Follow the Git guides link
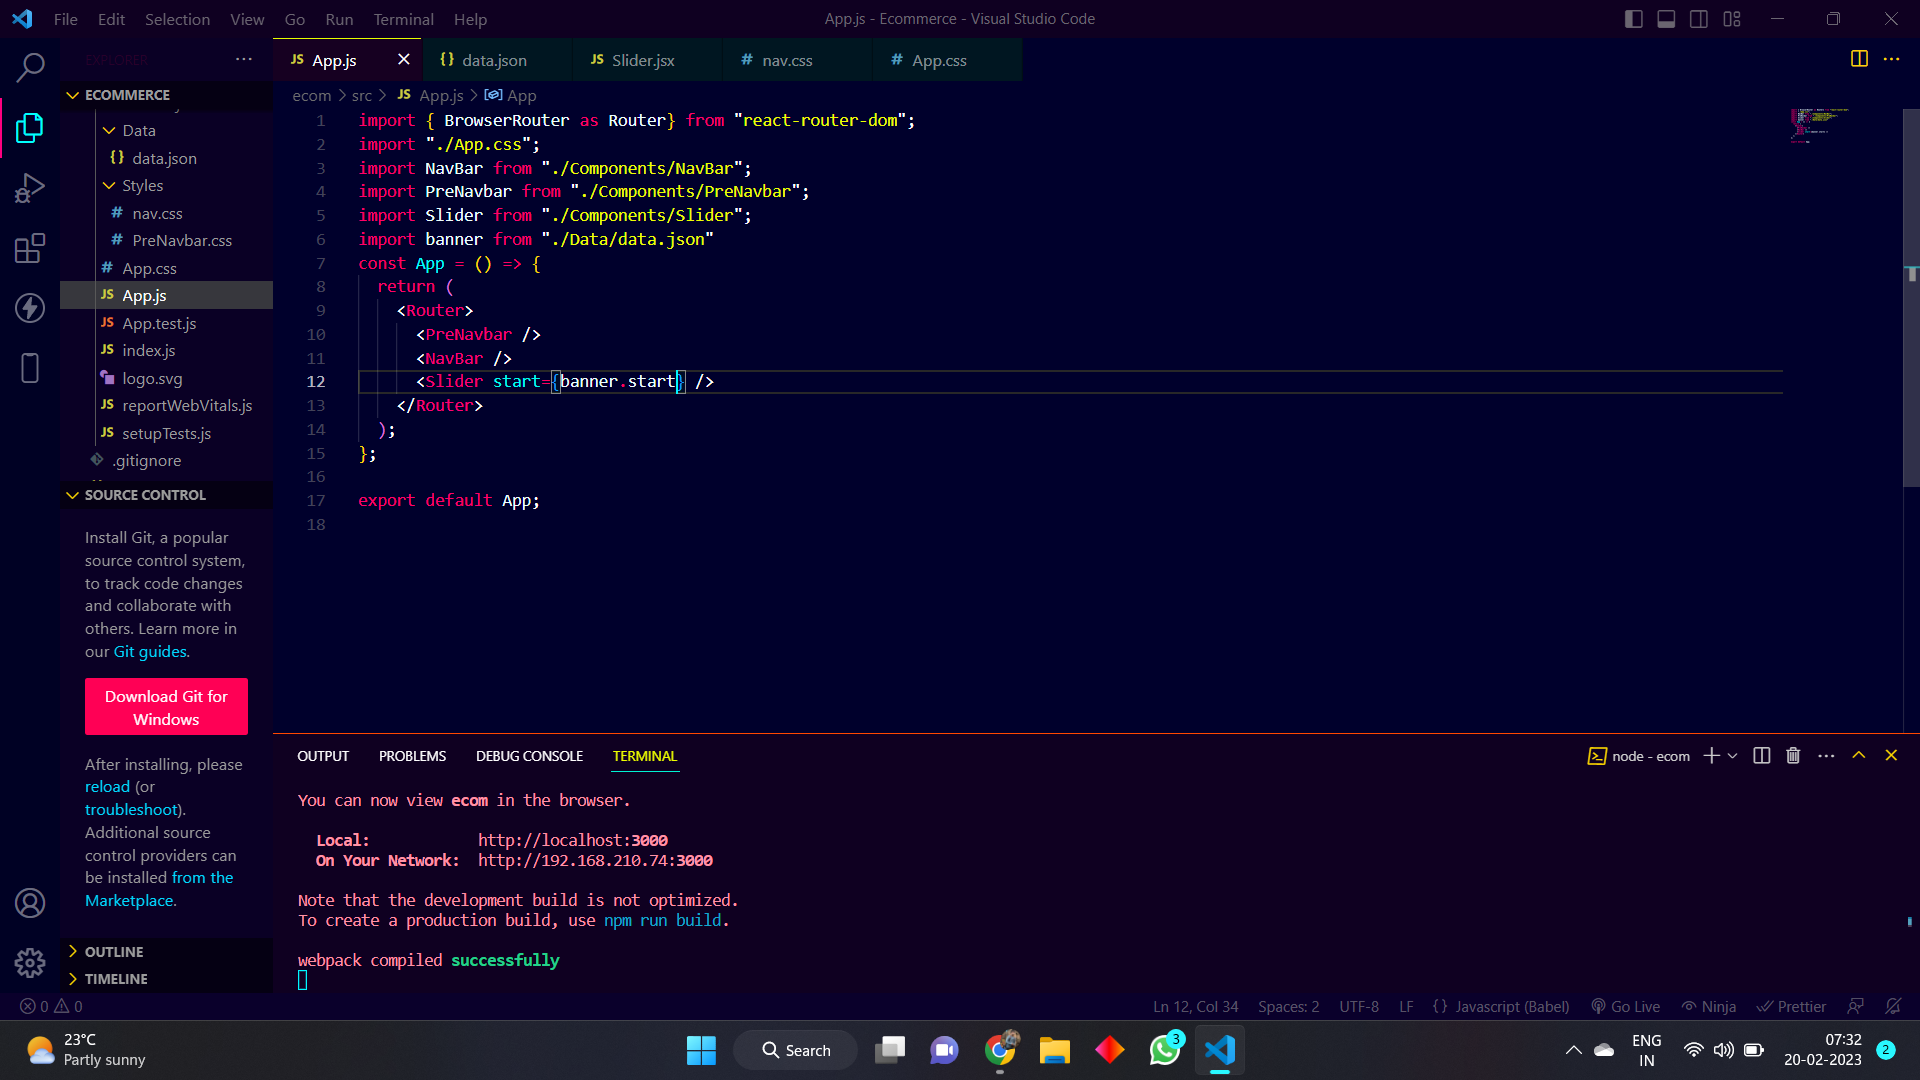1920x1080 pixels. pos(148,651)
